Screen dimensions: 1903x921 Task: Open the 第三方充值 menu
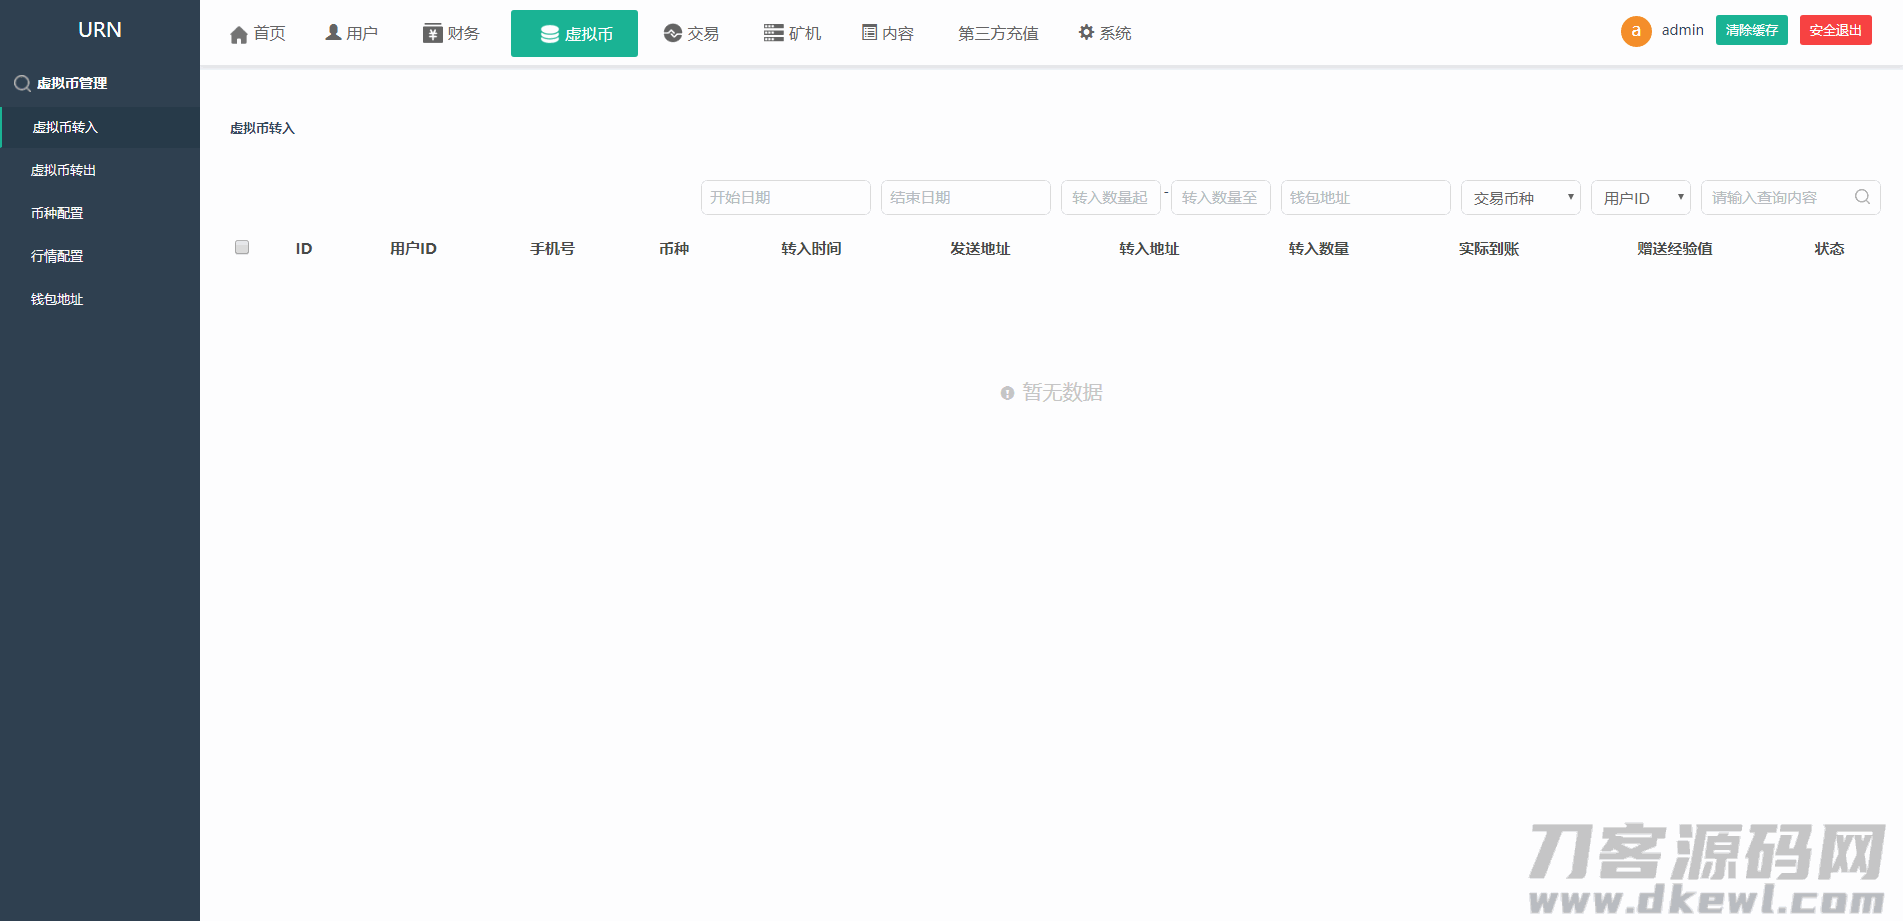(x=997, y=34)
